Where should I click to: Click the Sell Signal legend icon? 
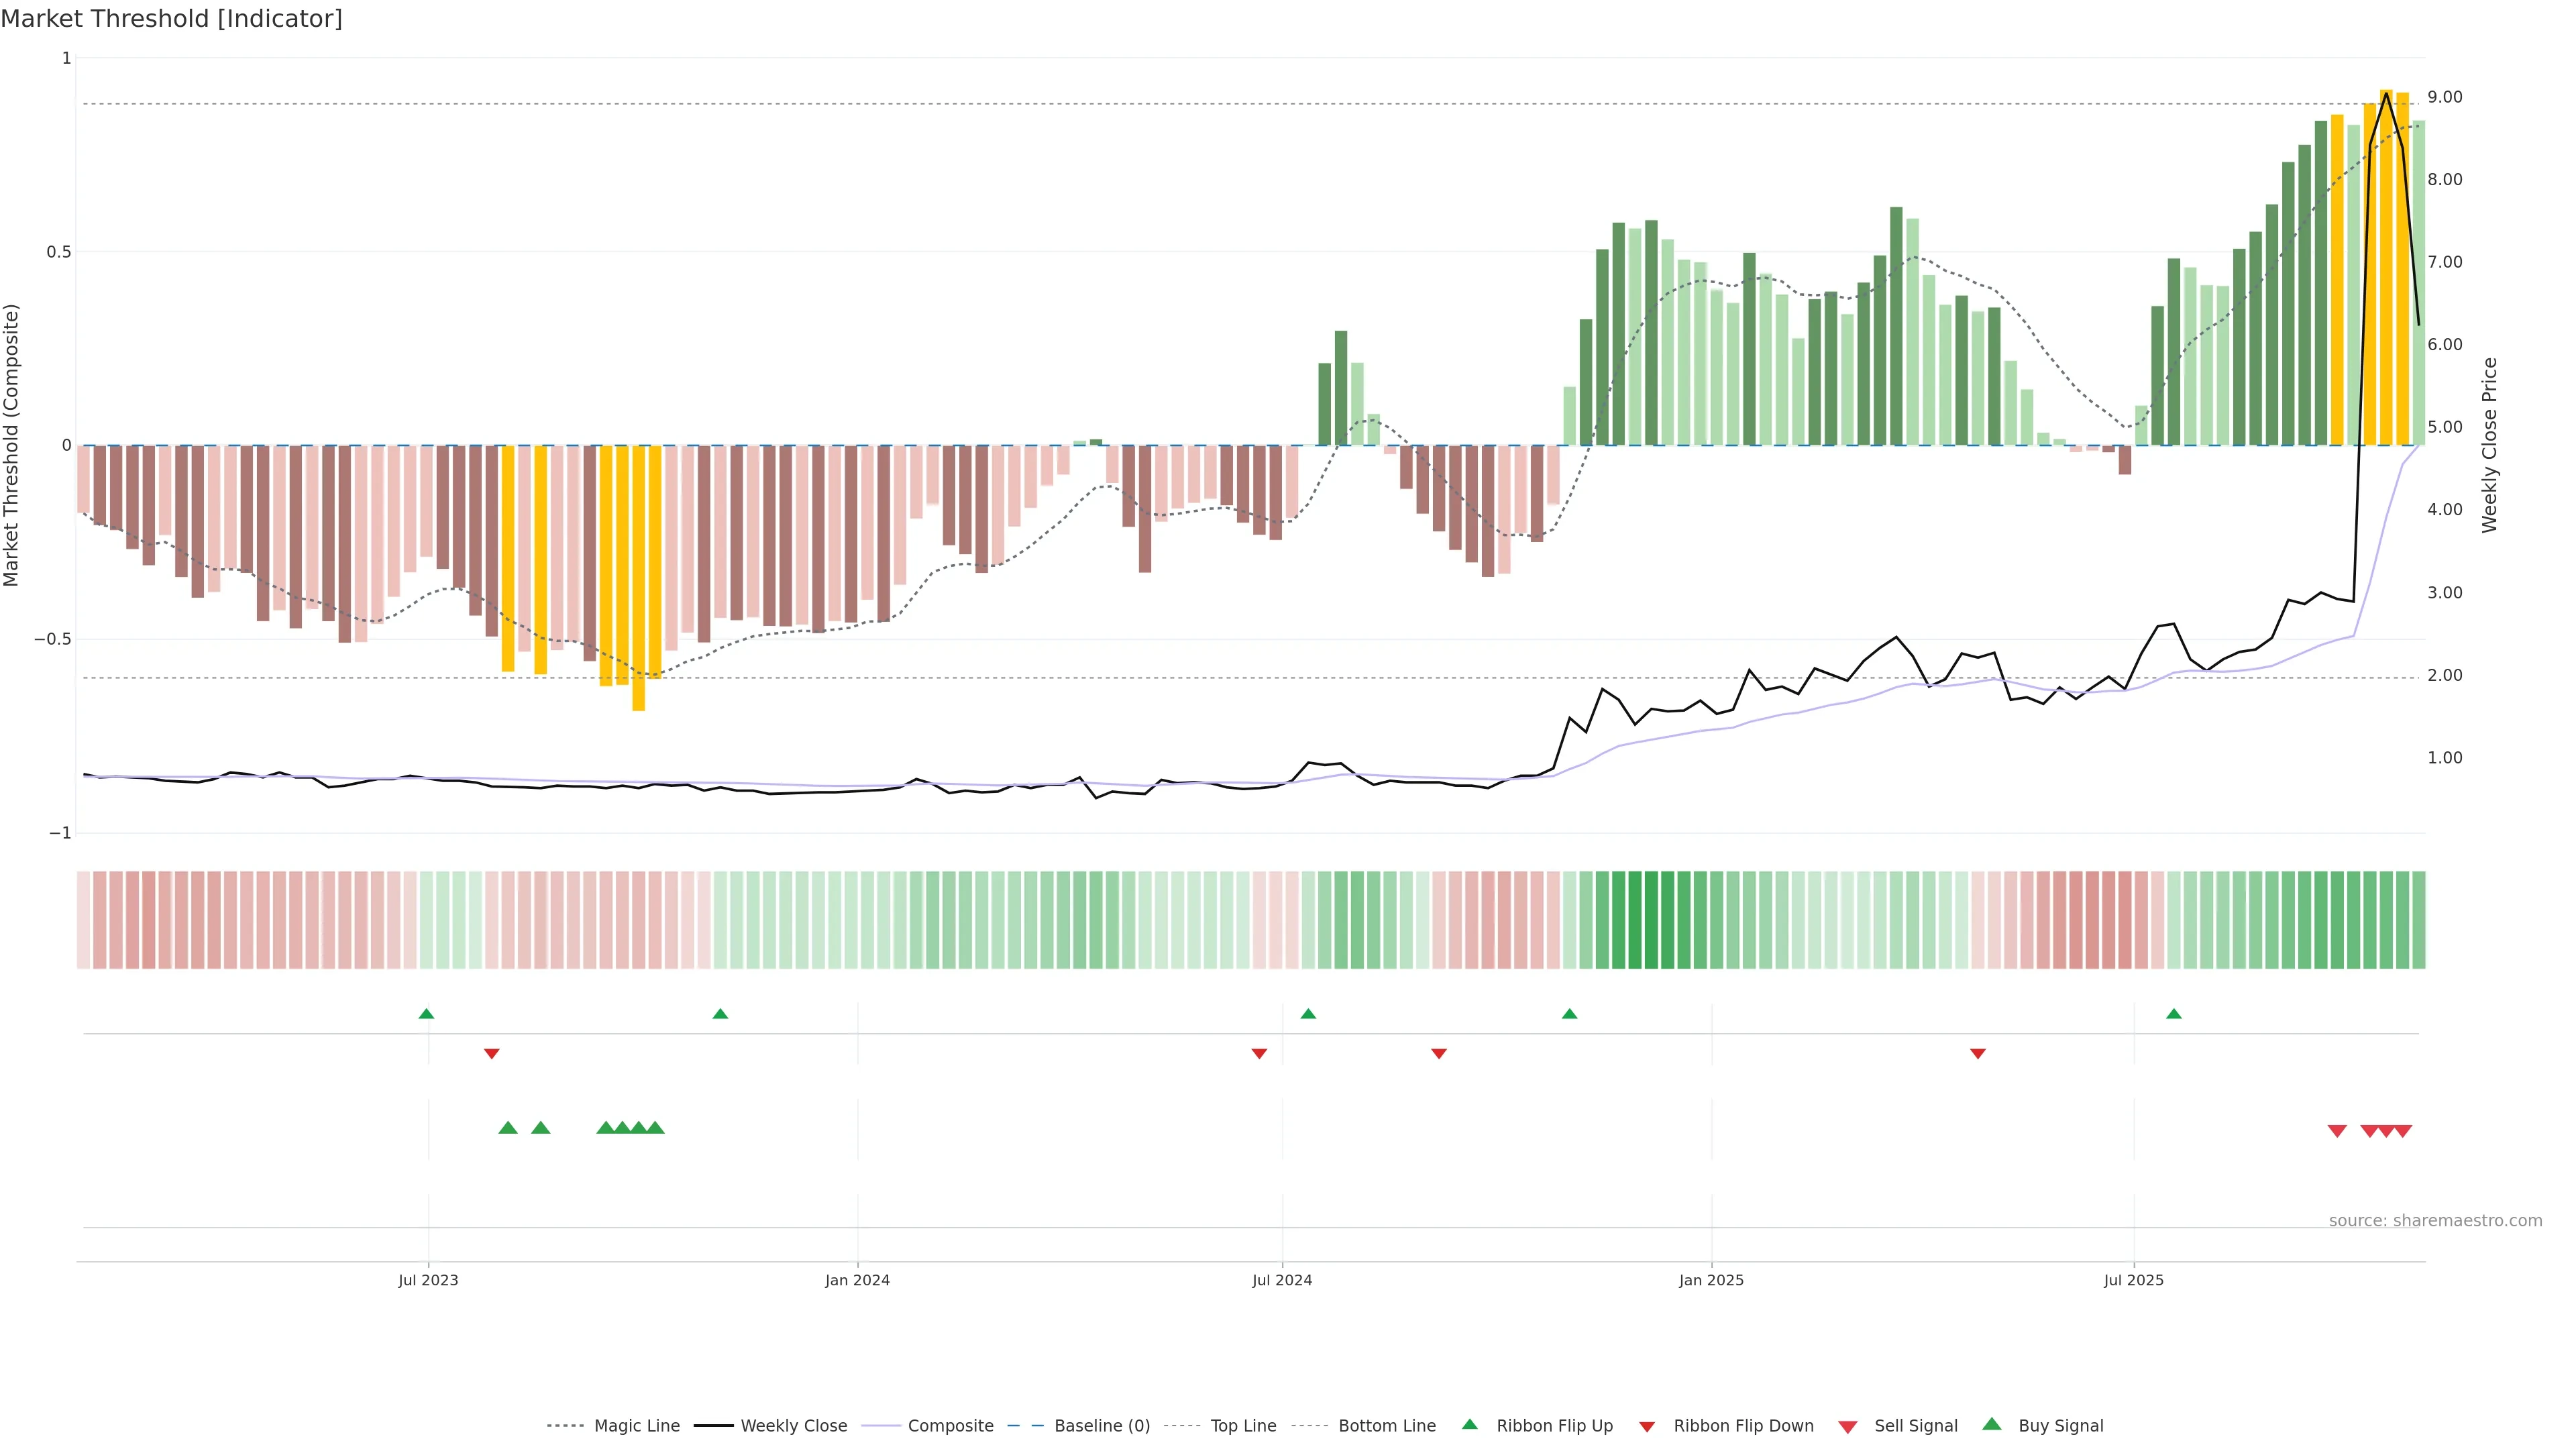click(1848, 1426)
